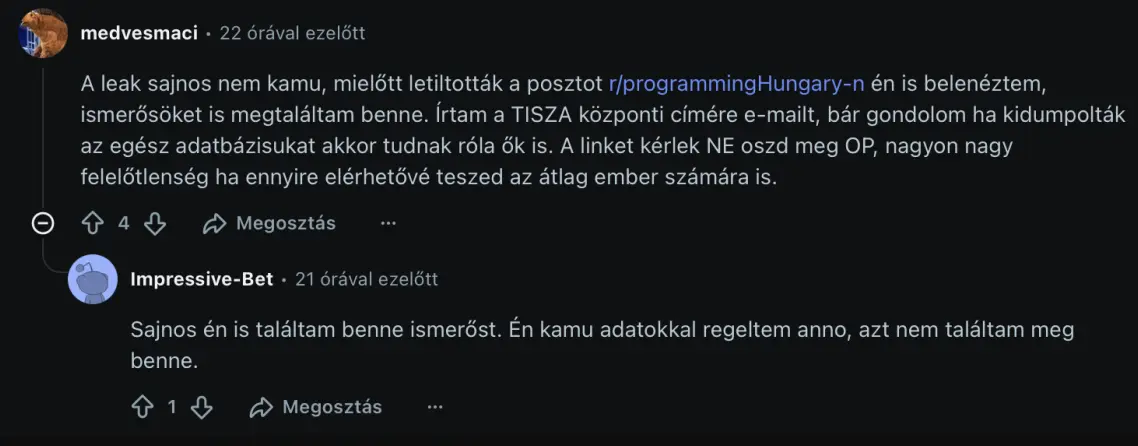Open medvesmaci's profile avatar
This screenshot has width=1138, height=446.
click(43, 33)
